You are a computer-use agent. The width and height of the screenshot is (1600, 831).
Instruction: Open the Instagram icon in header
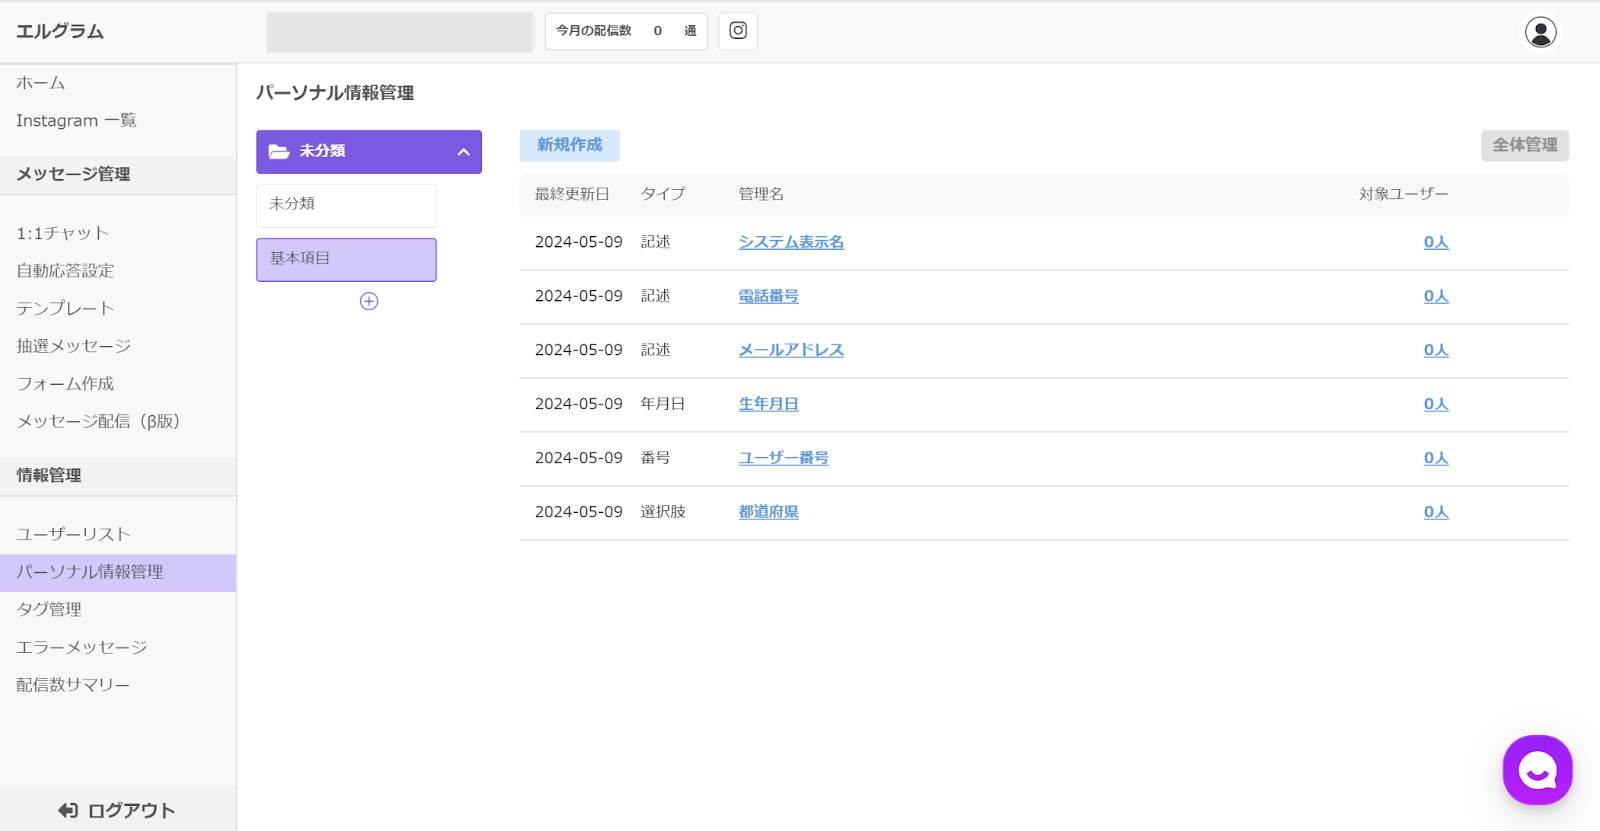click(x=738, y=31)
